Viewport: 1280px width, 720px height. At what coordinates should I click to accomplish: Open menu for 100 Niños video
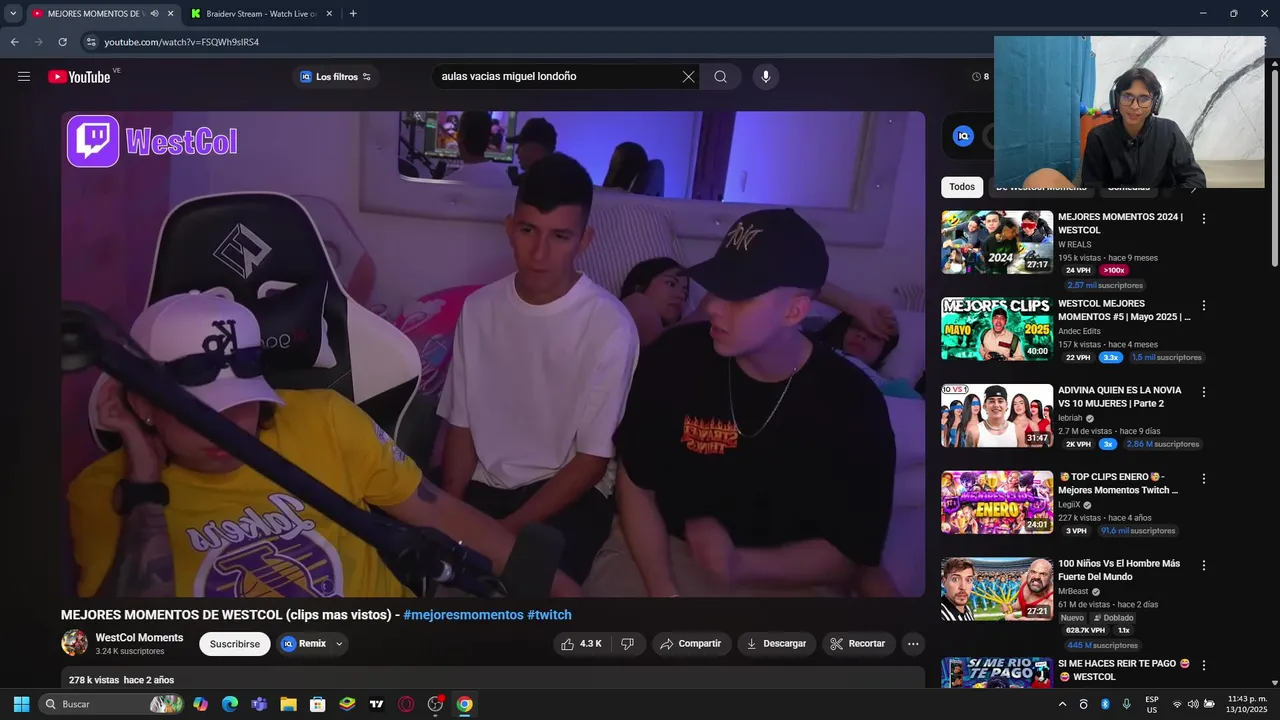(x=1204, y=565)
